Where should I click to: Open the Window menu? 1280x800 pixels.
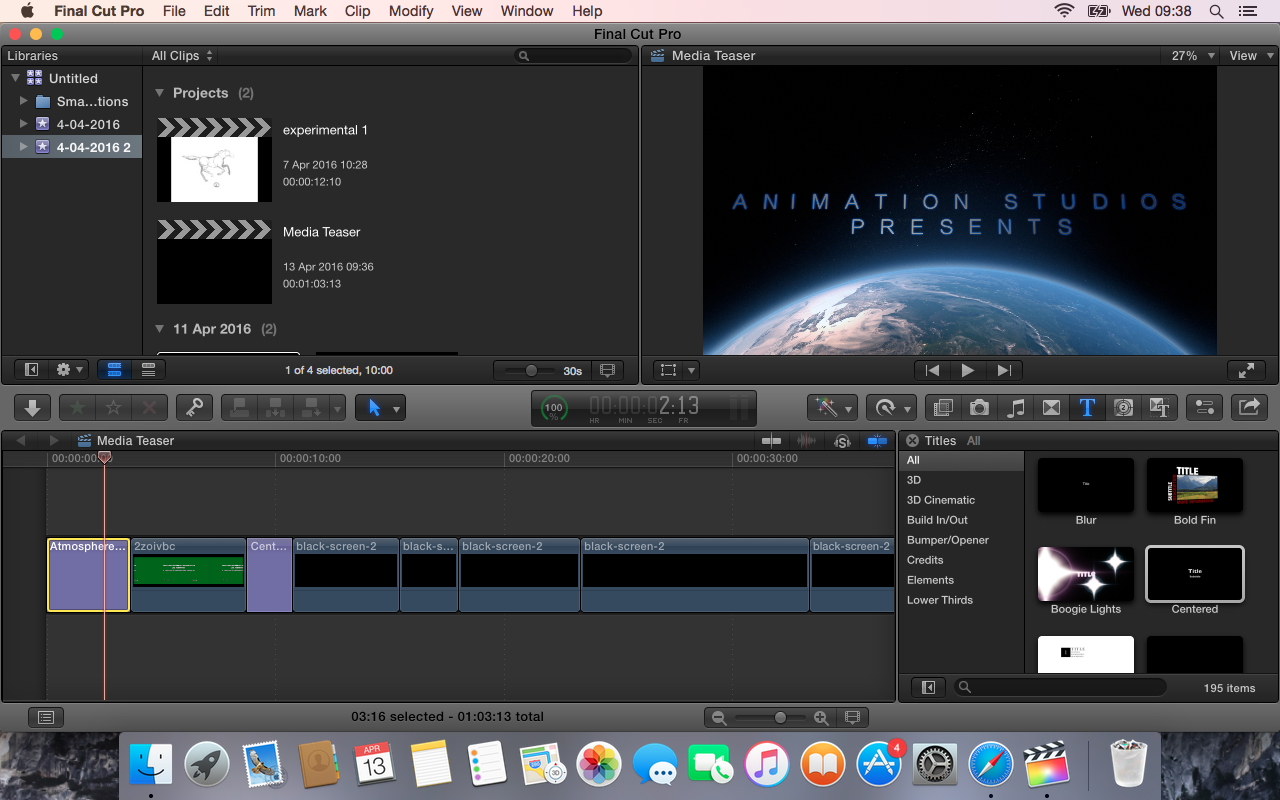527,11
